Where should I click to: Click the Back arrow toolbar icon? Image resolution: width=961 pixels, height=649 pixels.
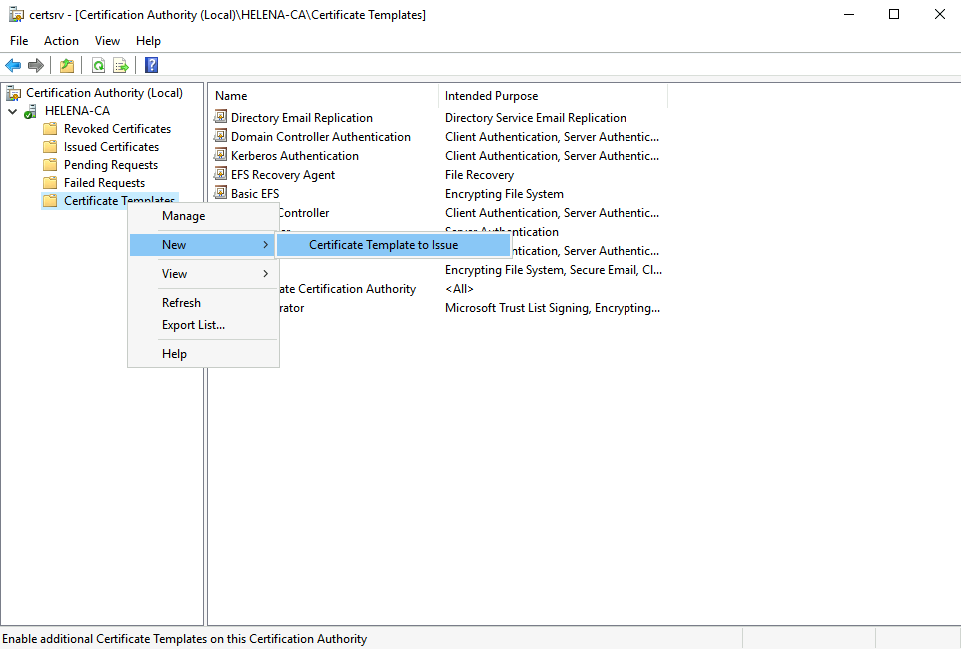[13, 66]
